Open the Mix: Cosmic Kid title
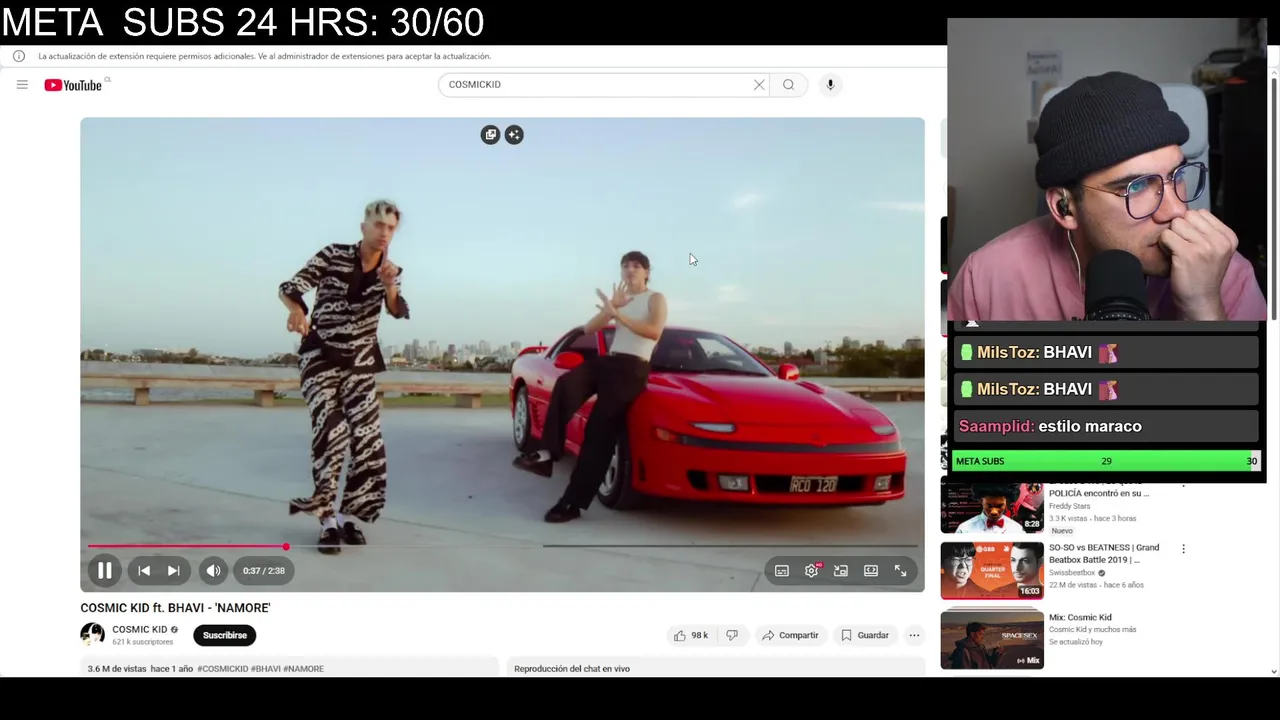Viewport: 1280px width, 720px height. pos(1080,618)
